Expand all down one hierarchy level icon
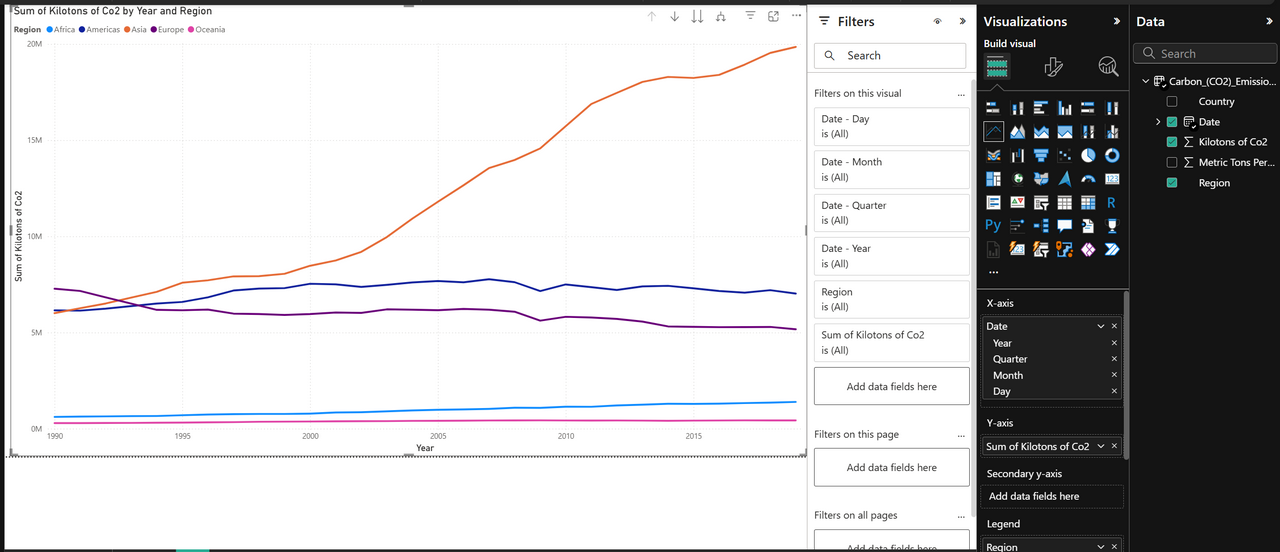The height and width of the screenshot is (552, 1280). (721, 17)
